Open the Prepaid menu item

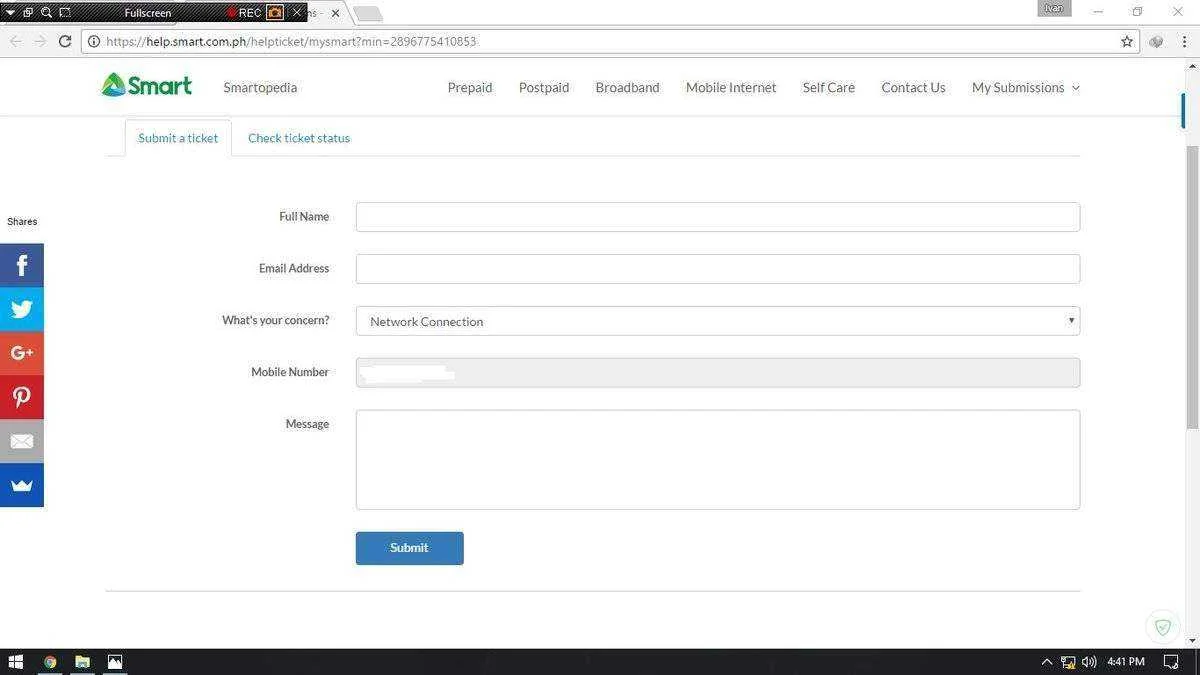click(x=470, y=87)
